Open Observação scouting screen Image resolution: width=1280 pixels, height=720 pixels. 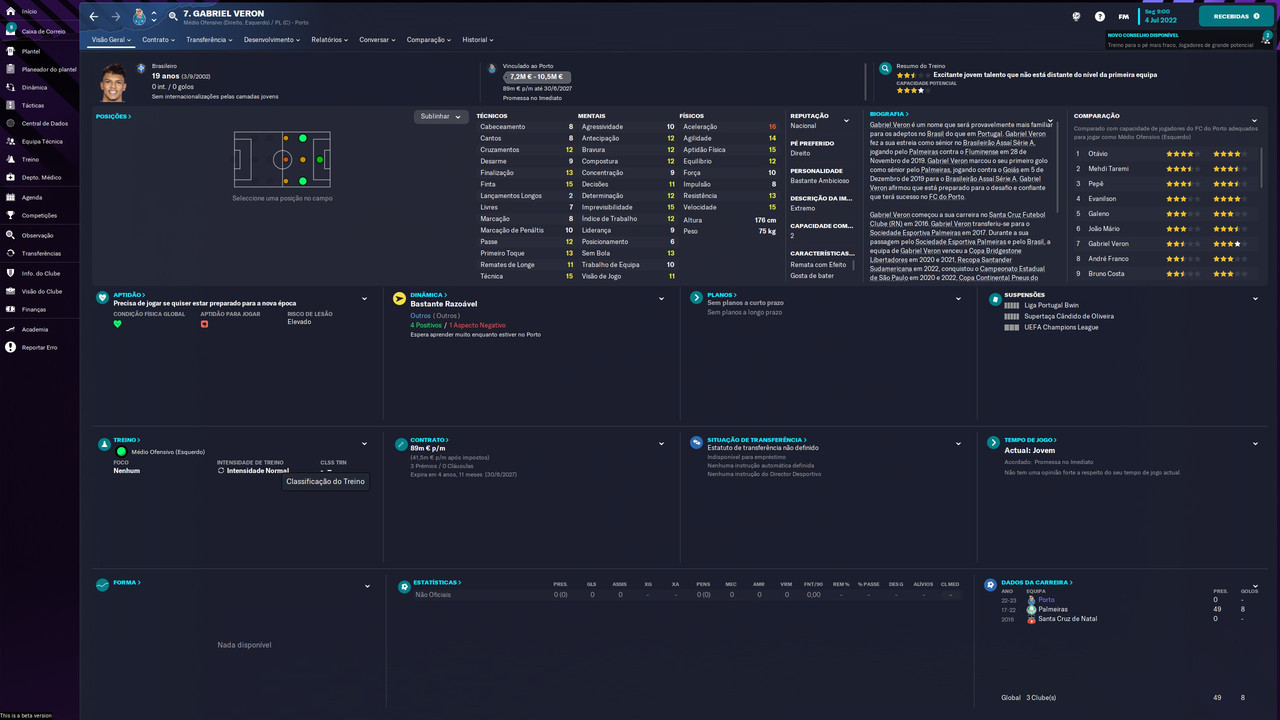[x=35, y=235]
